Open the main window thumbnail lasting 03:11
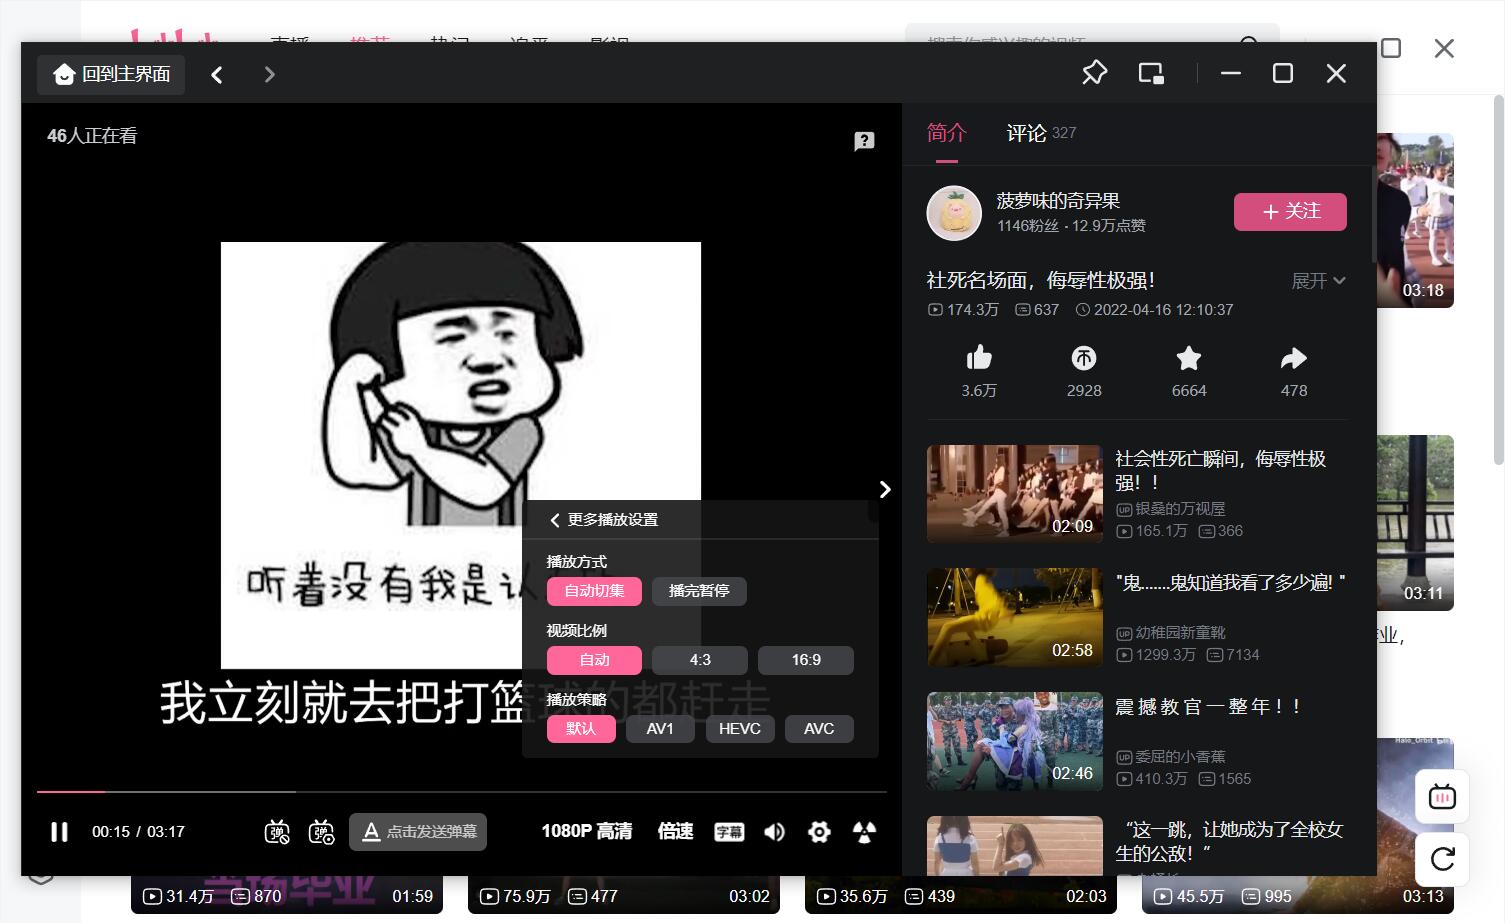The width and height of the screenshot is (1505, 923). (1416, 522)
